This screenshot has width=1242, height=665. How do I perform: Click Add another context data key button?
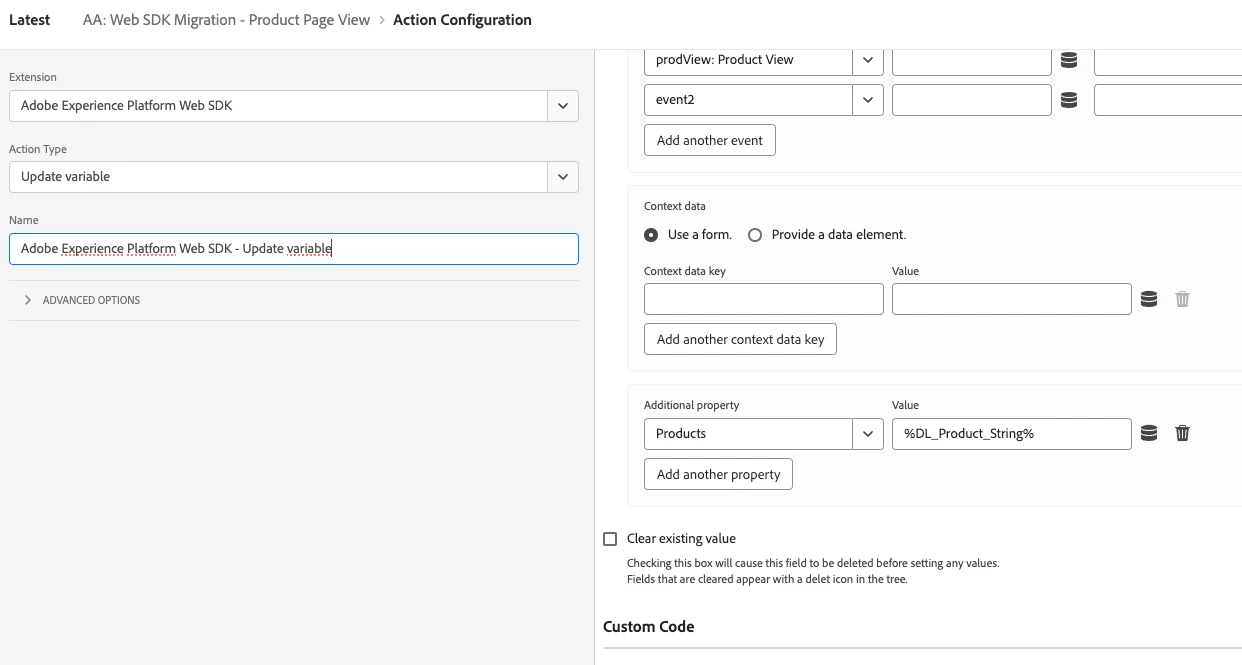coord(740,339)
